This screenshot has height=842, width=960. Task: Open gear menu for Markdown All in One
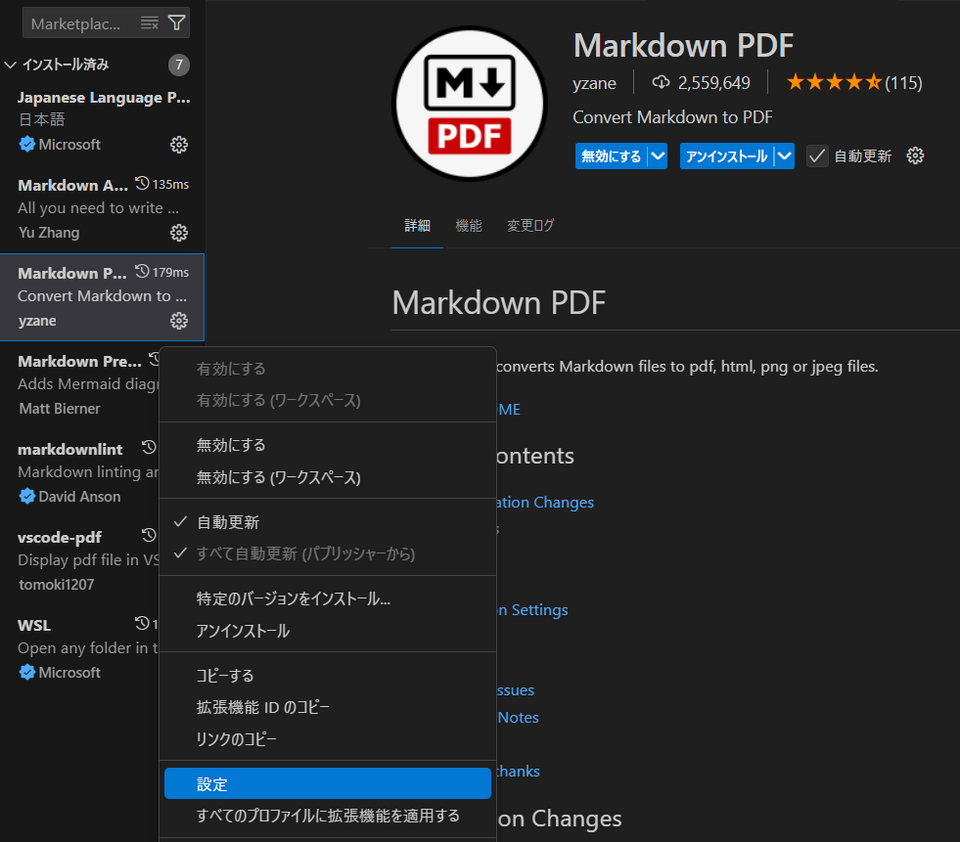(179, 233)
